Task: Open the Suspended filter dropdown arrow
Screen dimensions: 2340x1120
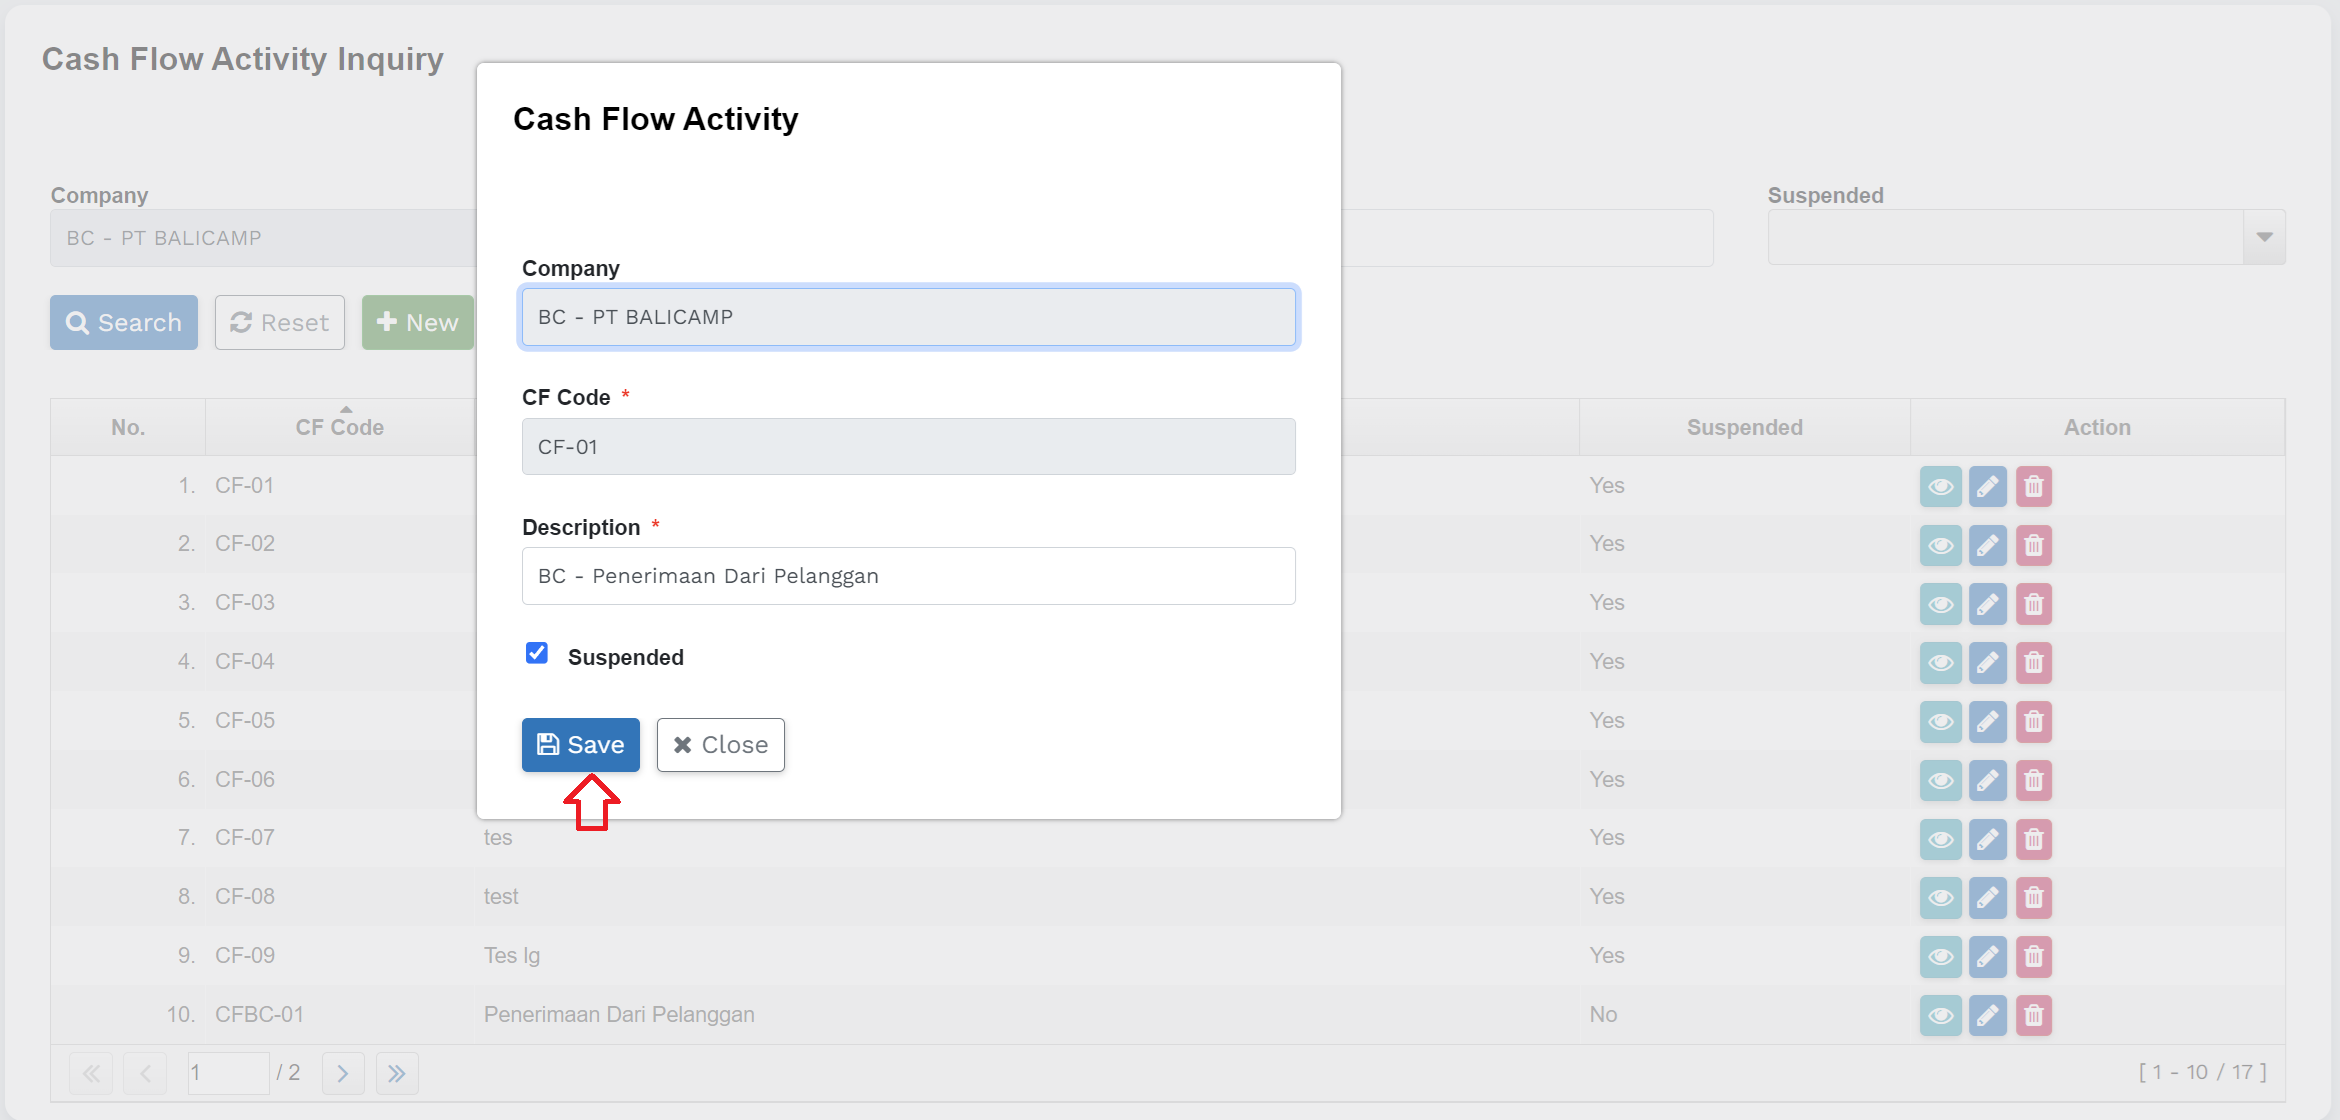Action: tap(2264, 237)
